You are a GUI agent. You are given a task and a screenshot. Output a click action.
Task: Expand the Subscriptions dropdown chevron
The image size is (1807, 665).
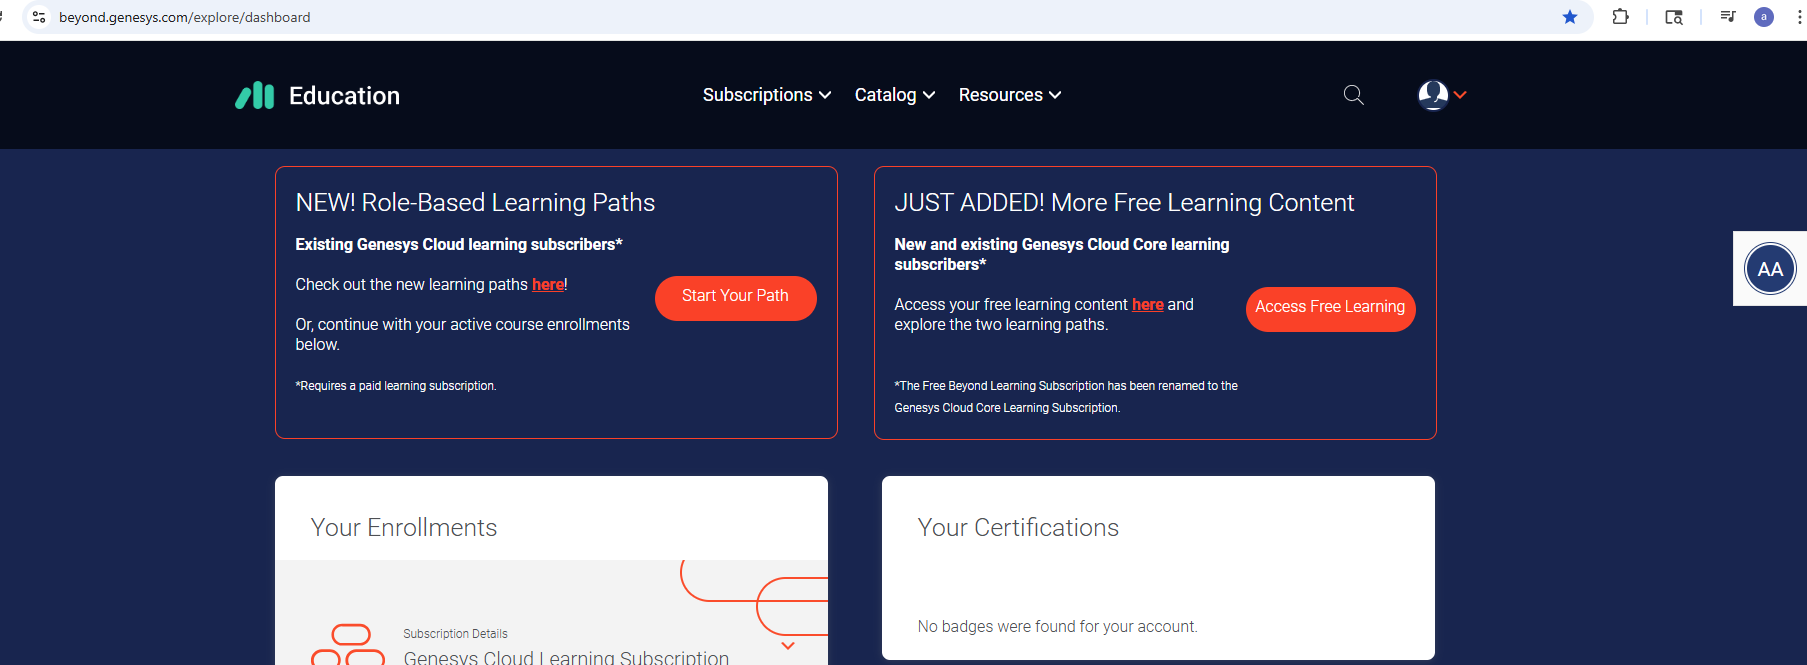[x=825, y=95]
